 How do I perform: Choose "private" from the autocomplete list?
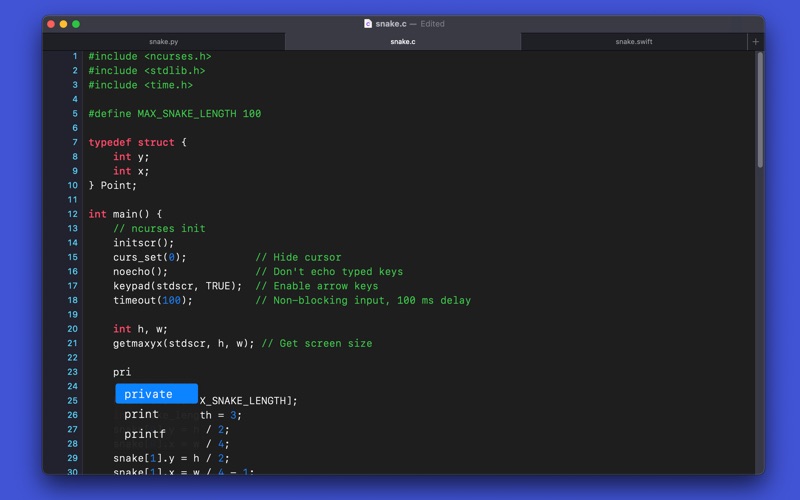coord(149,394)
